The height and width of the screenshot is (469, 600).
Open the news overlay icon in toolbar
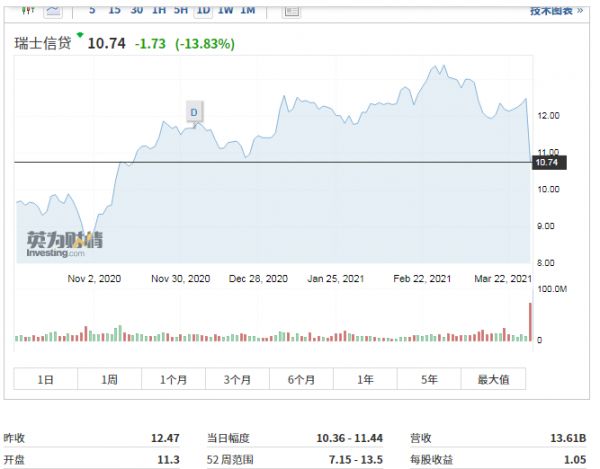pyautogui.click(x=291, y=10)
